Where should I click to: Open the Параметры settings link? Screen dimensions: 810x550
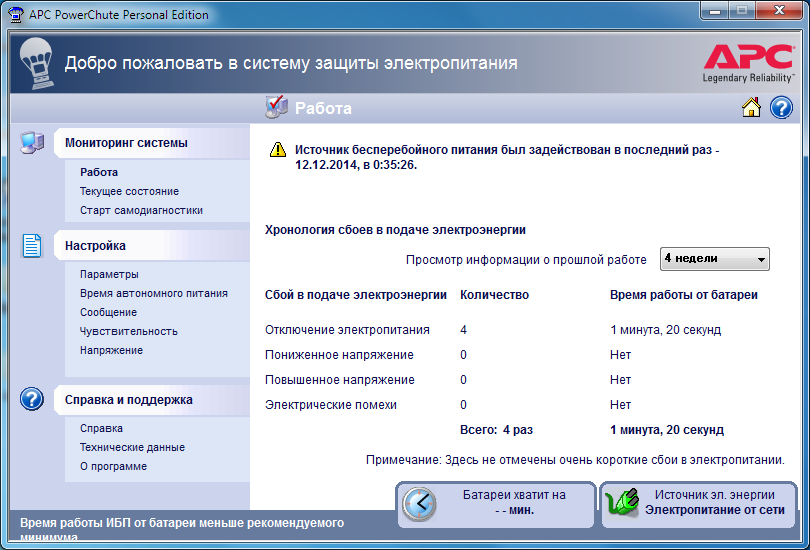109,274
